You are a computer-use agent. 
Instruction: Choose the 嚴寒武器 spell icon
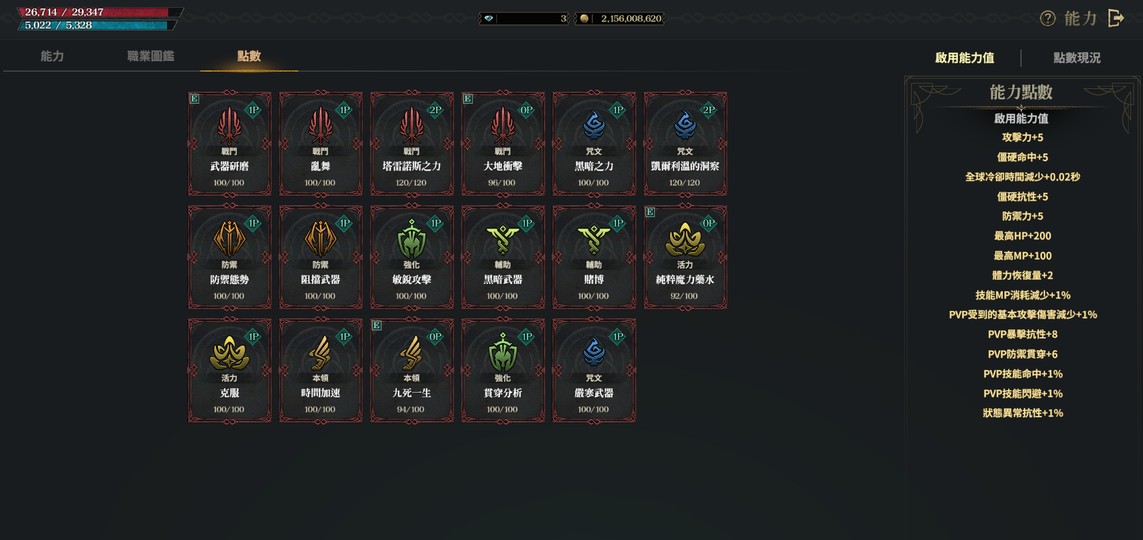pos(594,352)
